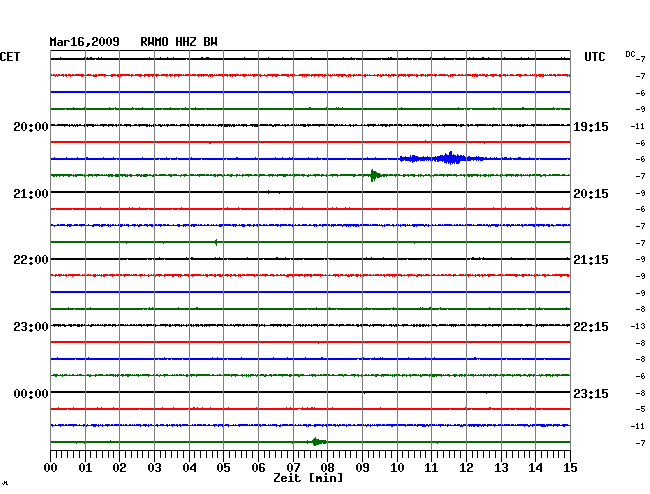650x494 pixels.
Task: Select the RWMO station code in the header
Action: pos(154,42)
